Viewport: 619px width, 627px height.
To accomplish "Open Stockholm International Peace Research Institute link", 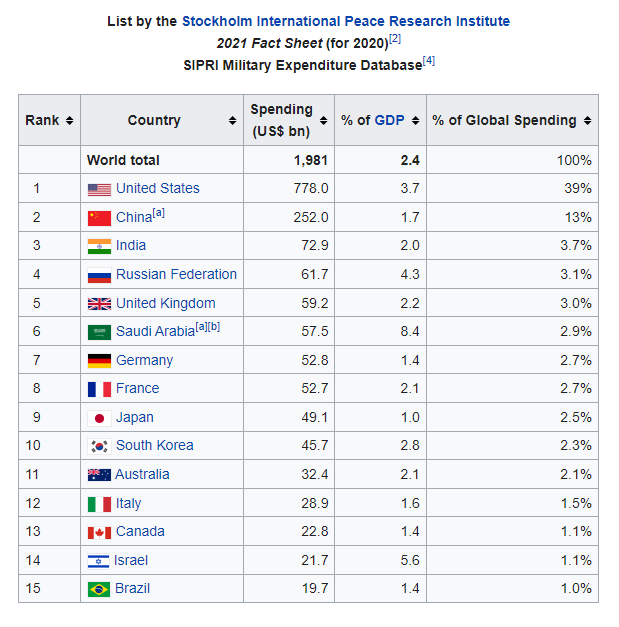I will pos(345,21).
